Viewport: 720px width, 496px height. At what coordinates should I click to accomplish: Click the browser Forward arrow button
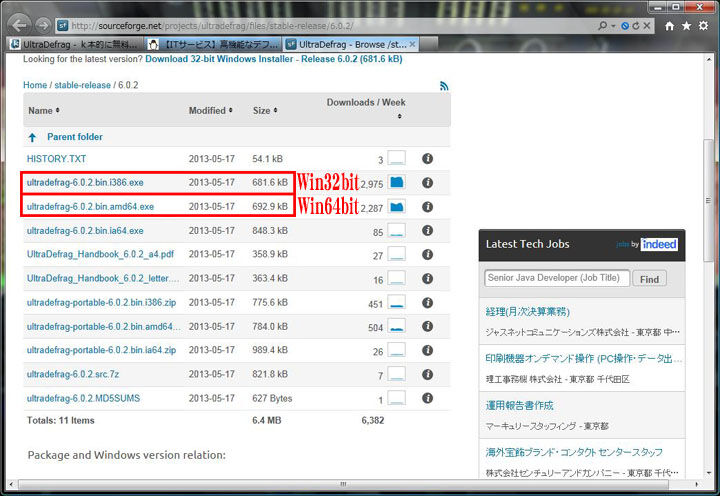(43, 25)
